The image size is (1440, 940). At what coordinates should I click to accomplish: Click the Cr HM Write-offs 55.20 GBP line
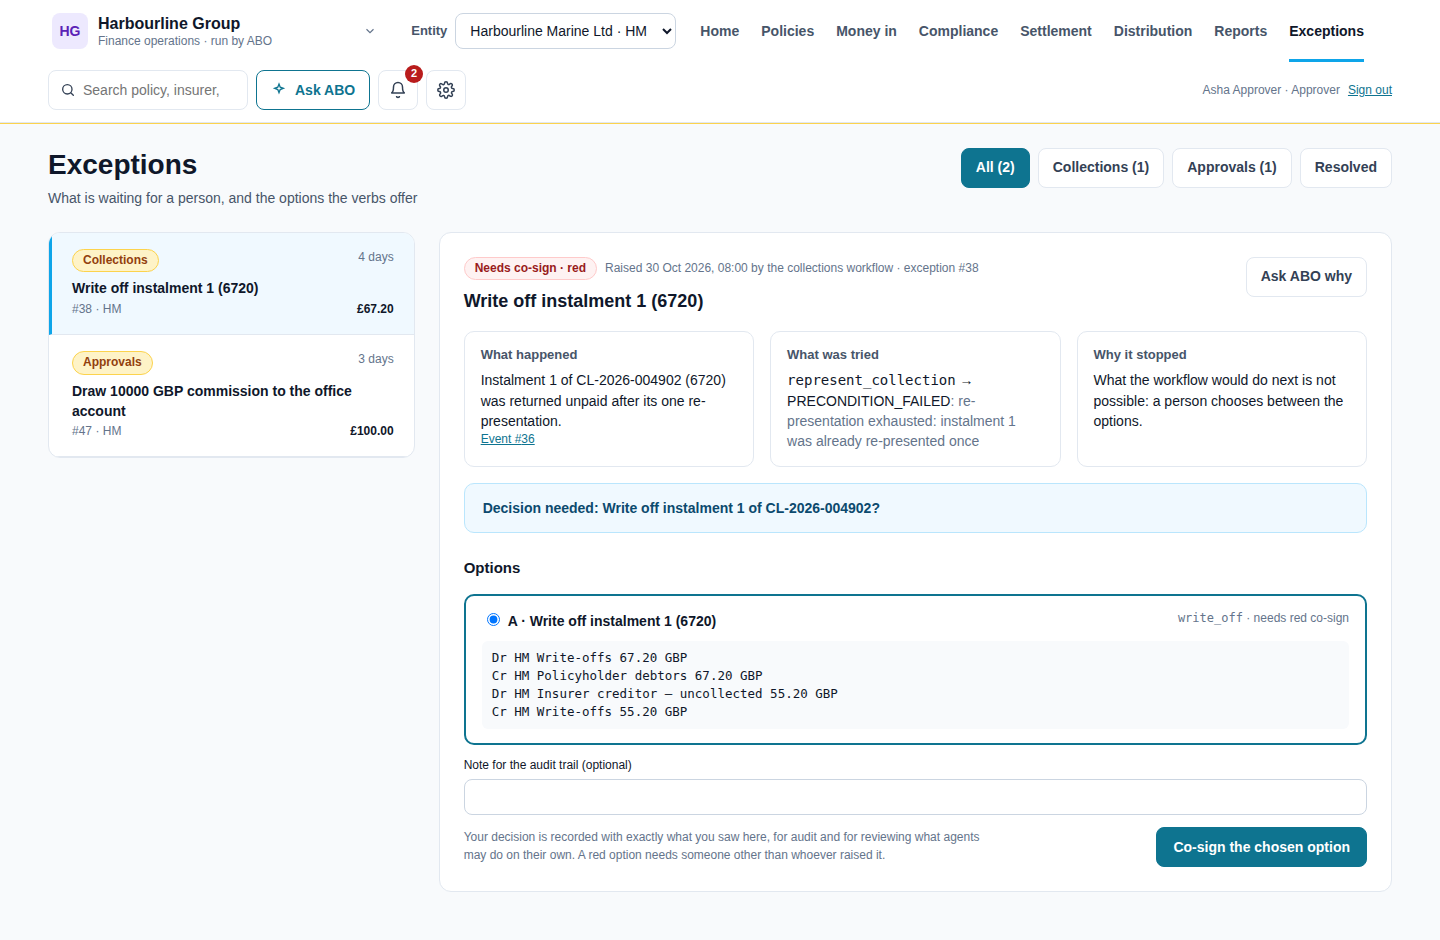[589, 712]
